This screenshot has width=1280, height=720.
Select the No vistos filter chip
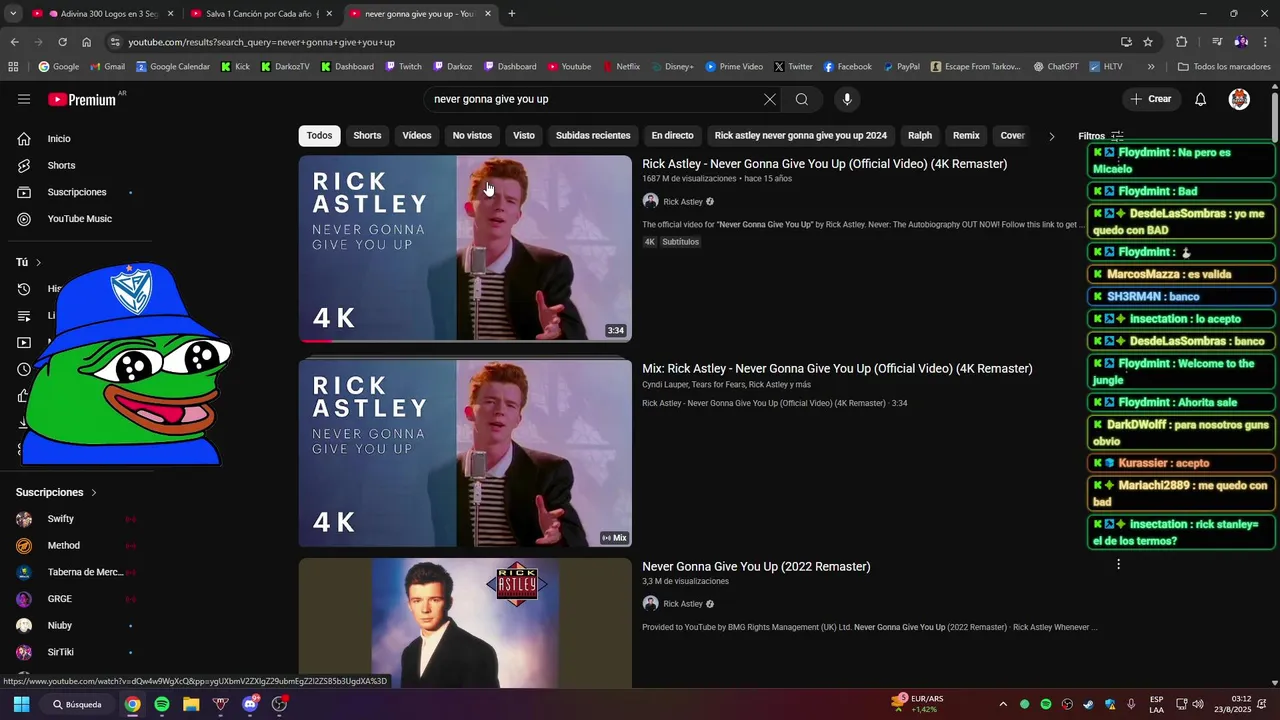pyautogui.click(x=472, y=136)
